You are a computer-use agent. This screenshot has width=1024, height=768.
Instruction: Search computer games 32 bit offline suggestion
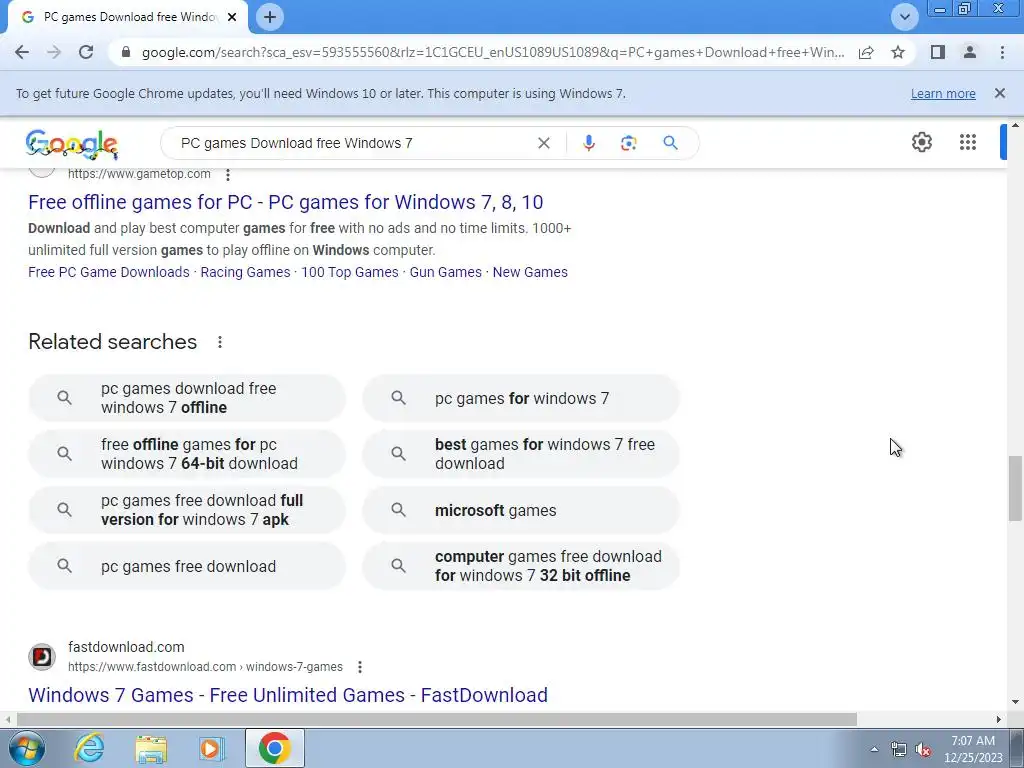point(521,566)
